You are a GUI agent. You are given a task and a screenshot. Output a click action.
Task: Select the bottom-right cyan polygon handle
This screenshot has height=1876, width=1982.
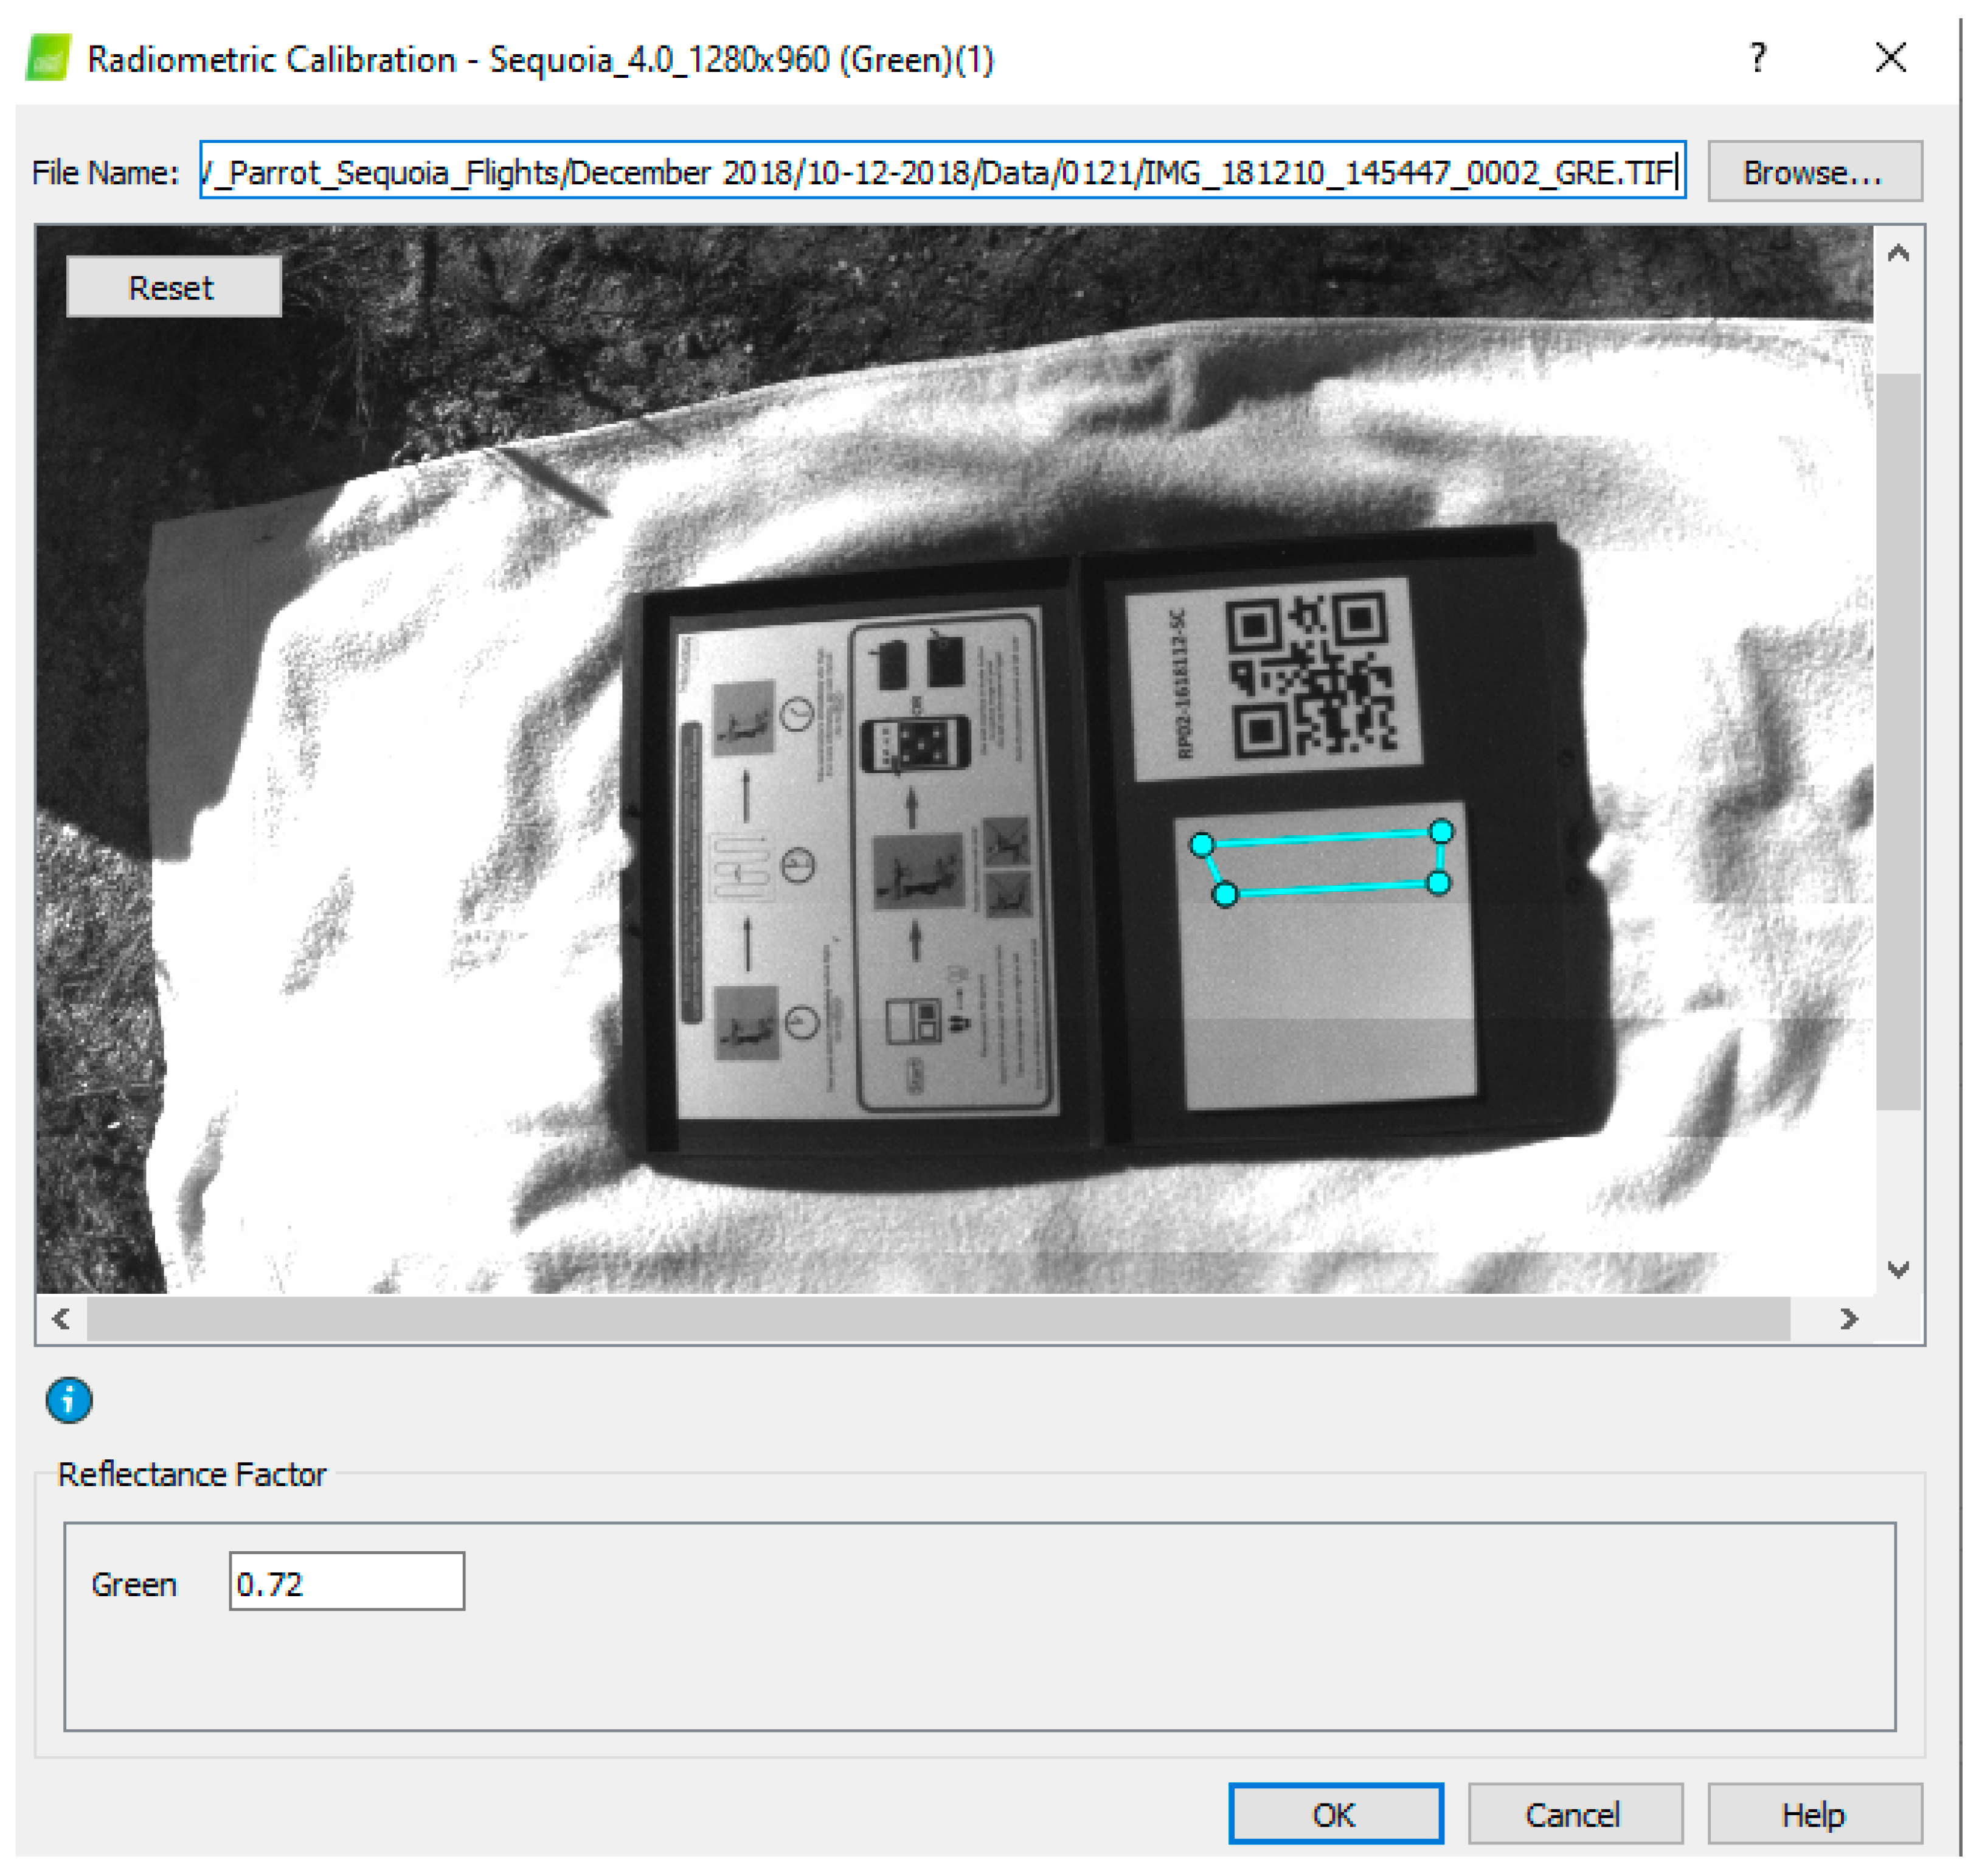1438,882
